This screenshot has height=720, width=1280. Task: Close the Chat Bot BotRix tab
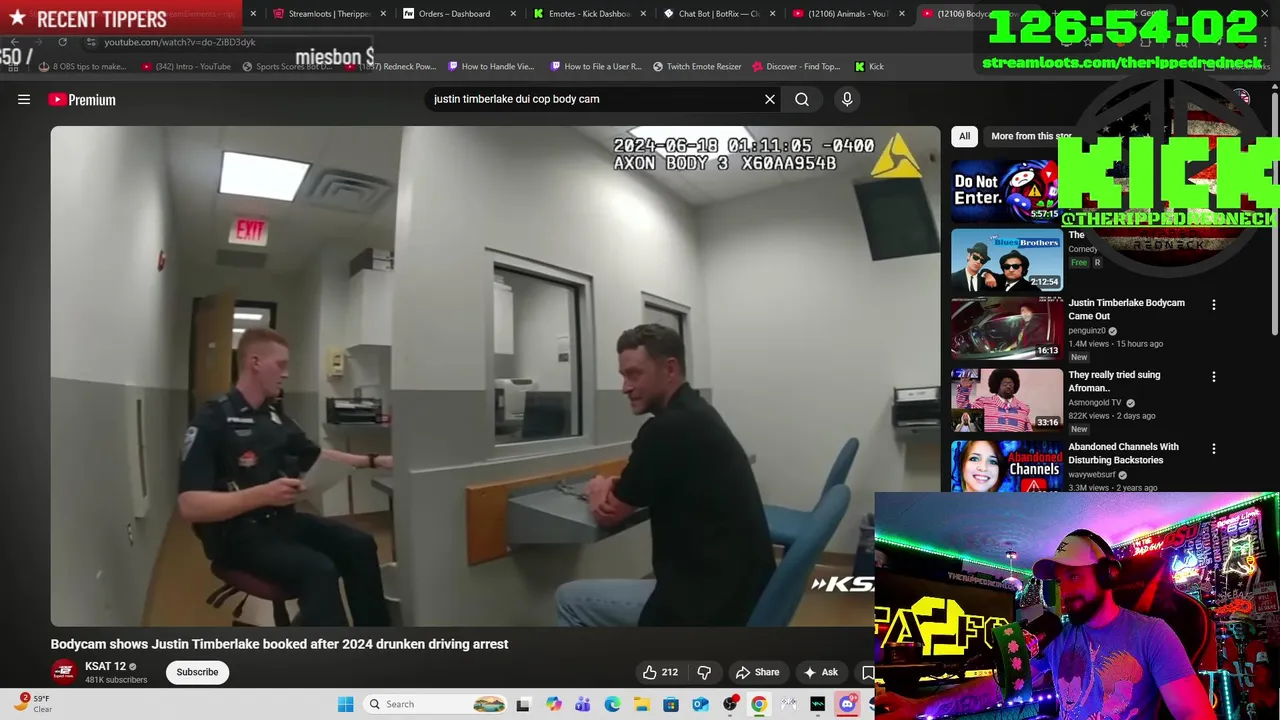772,14
